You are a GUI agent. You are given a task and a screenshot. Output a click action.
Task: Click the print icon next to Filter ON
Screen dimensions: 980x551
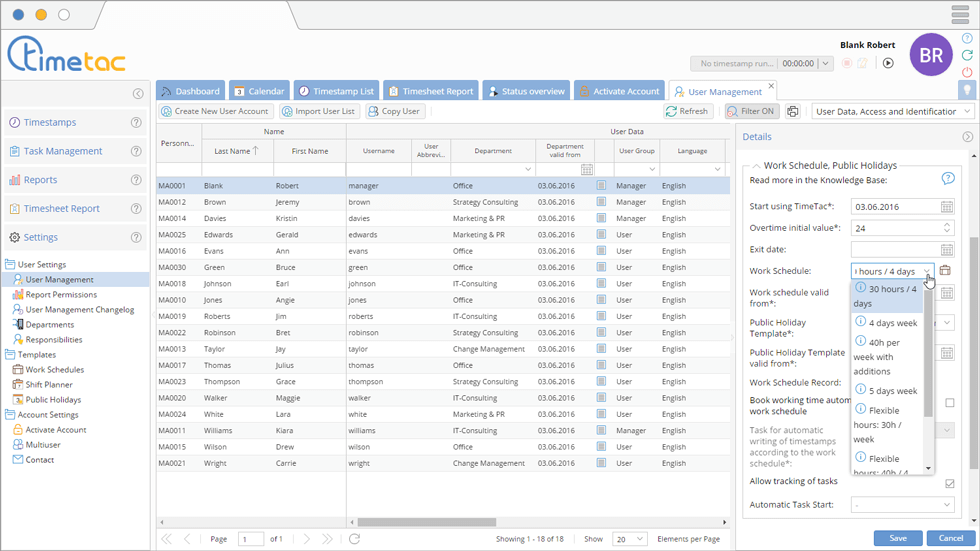point(793,112)
